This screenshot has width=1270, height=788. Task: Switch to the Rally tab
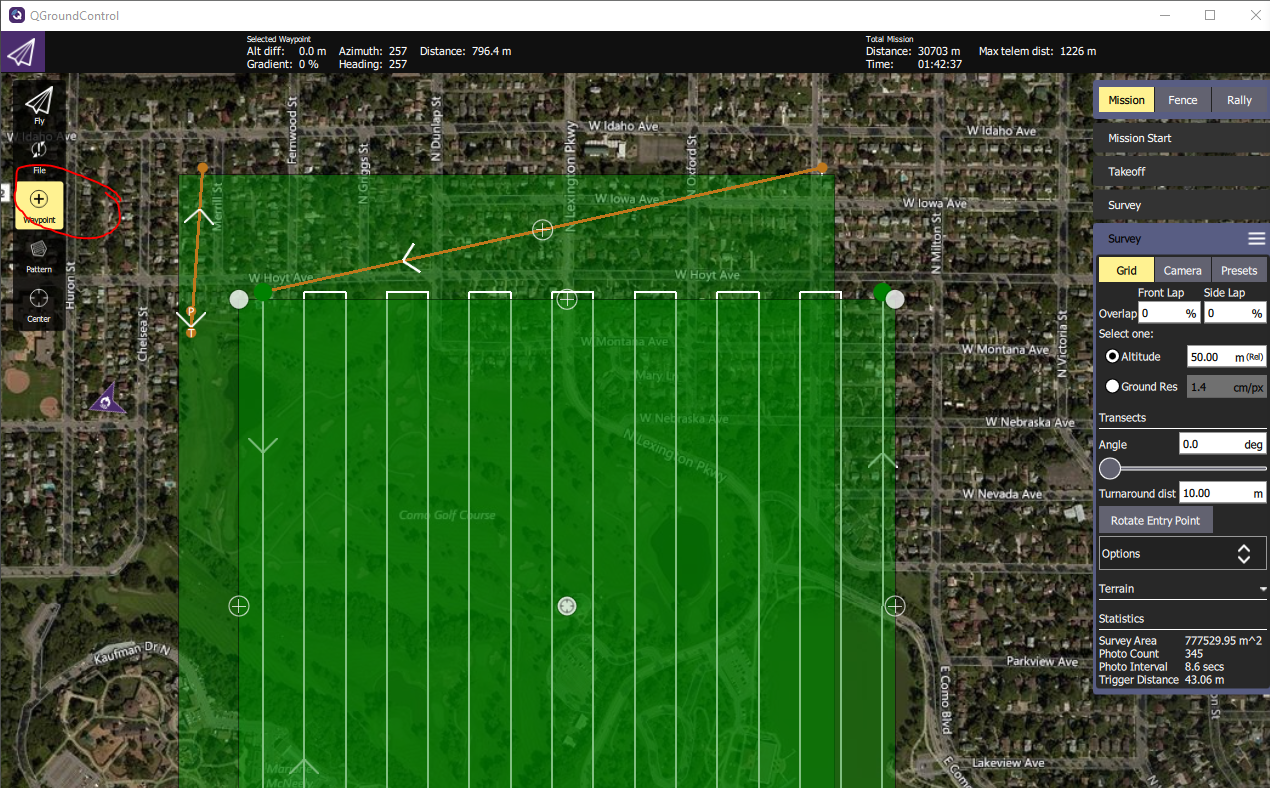point(1239,100)
